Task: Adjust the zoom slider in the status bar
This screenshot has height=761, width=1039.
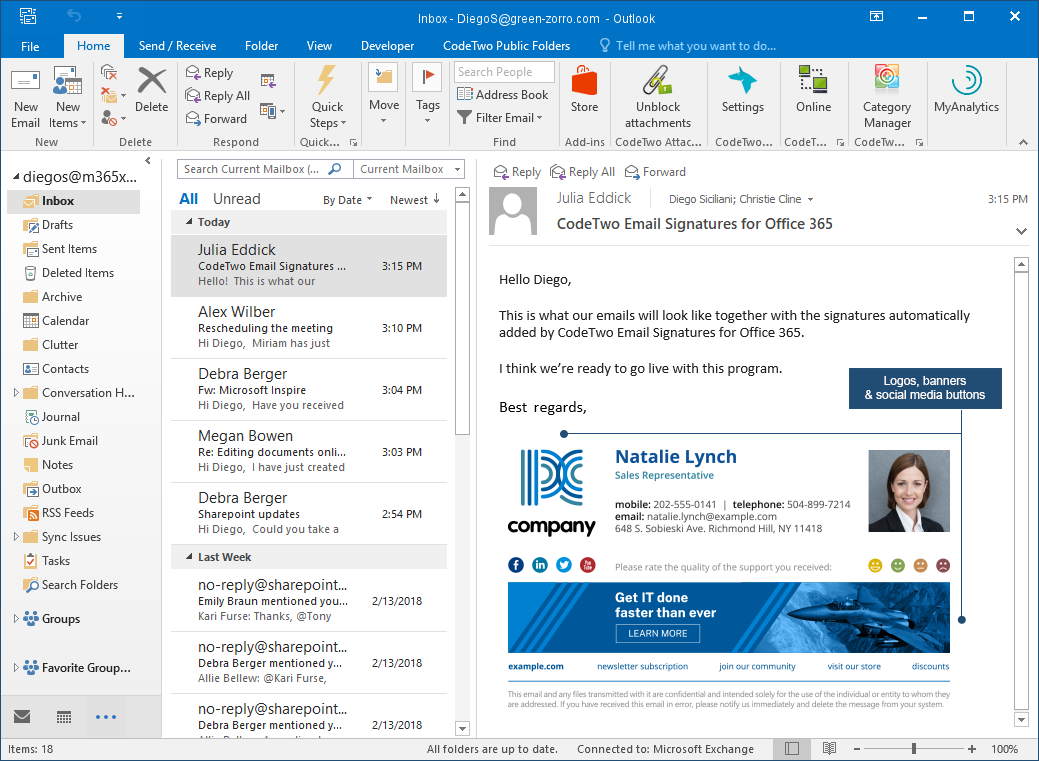Action: pos(914,748)
